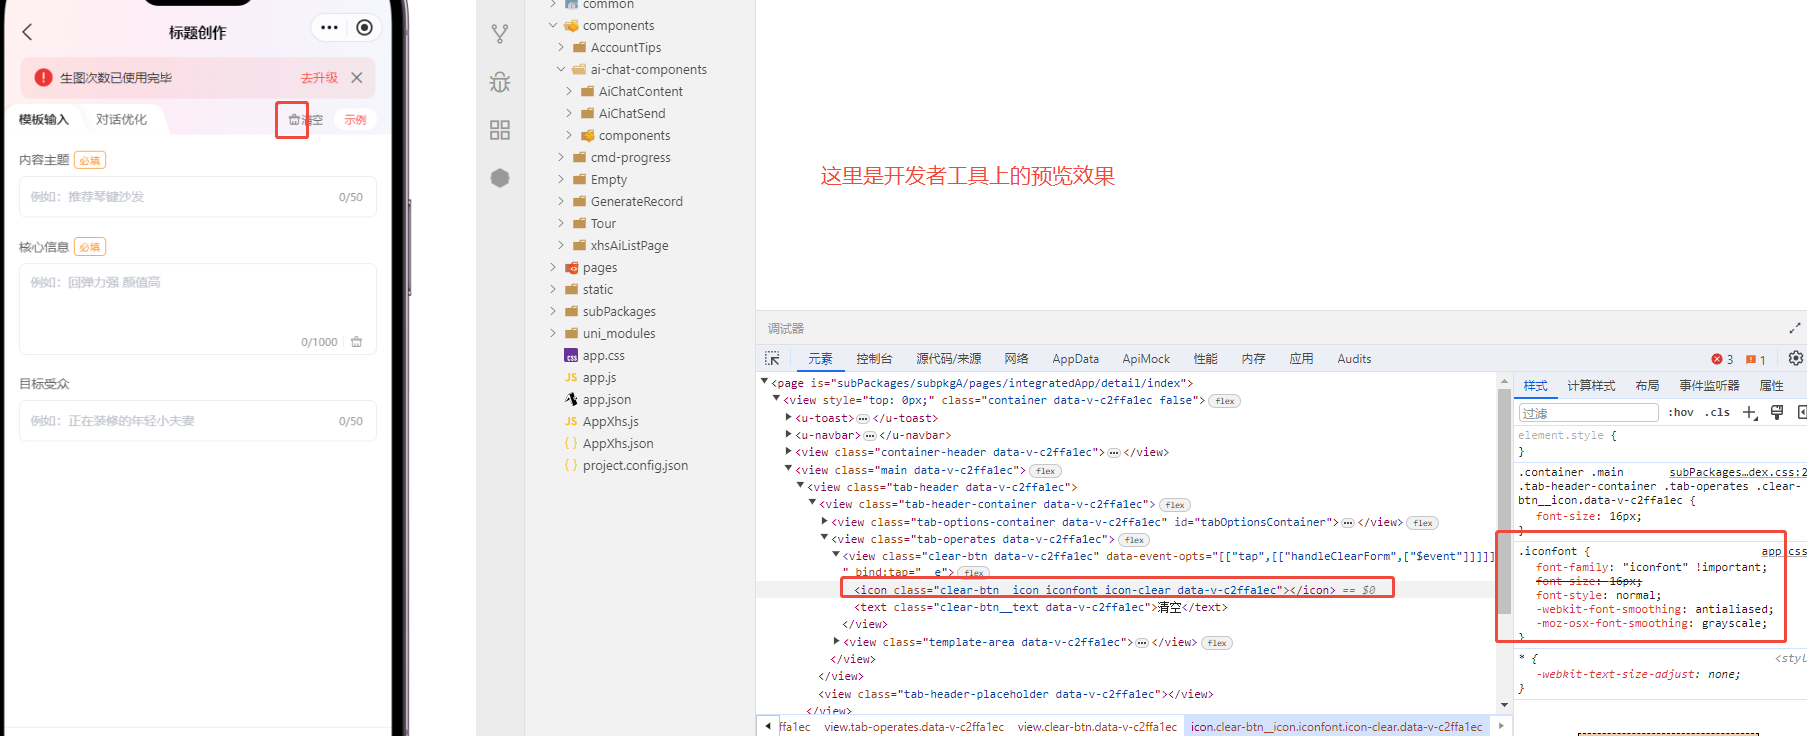Image resolution: width=1807 pixels, height=736 pixels.
Task: Open the debug bug icon in sidebar
Action: click(x=500, y=82)
